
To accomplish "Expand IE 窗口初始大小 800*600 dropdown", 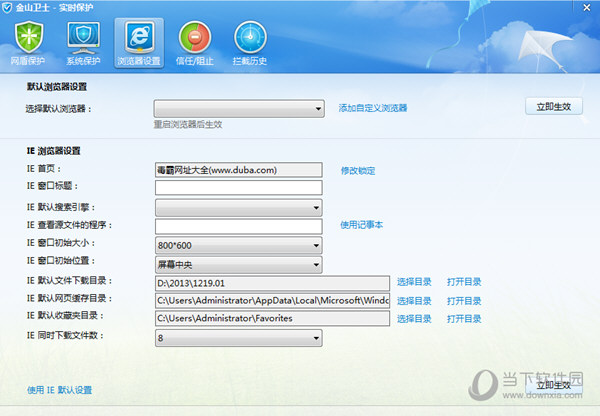I will pyautogui.click(x=239, y=245).
